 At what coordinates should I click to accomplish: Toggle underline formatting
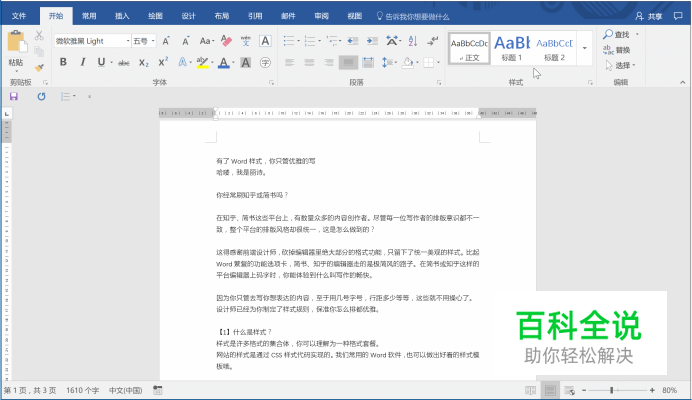[102, 62]
